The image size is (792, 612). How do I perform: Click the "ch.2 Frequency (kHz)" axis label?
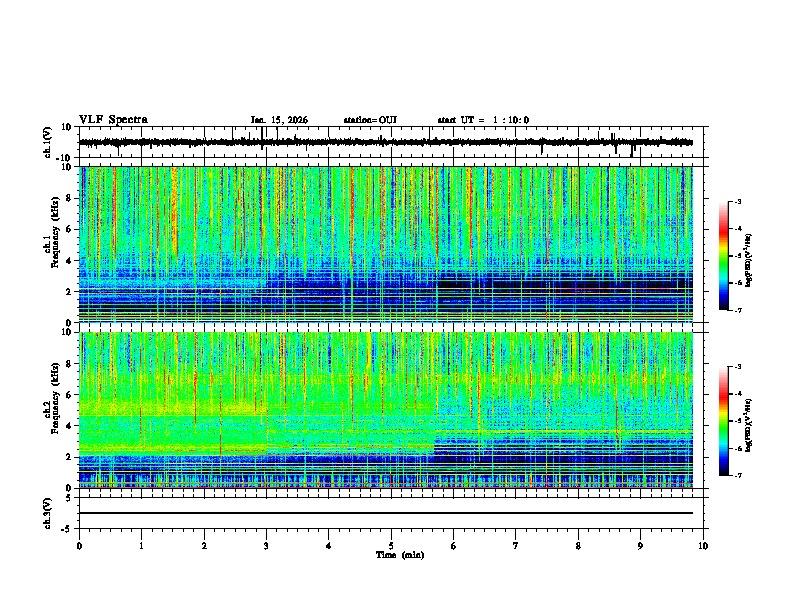pos(52,398)
